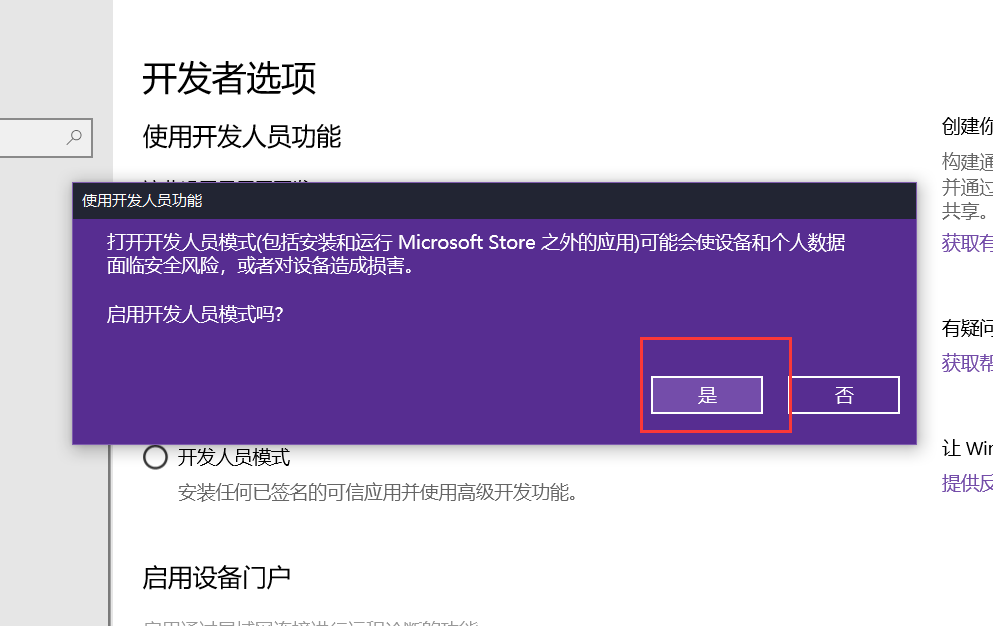
Task: Focus the settings search box
Action: [x=46, y=137]
